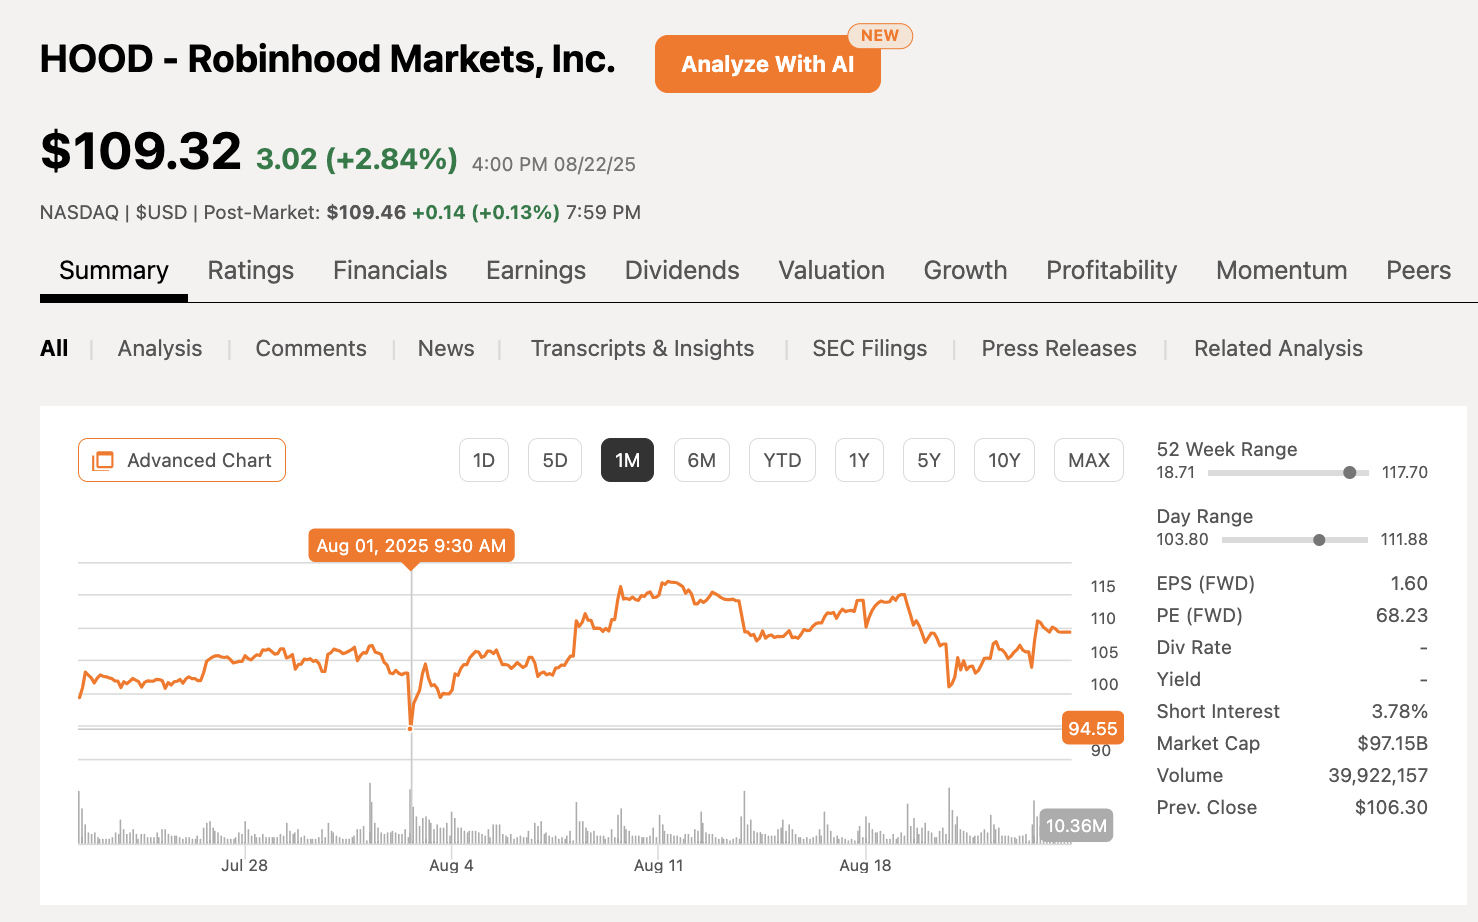Screen dimensions: 1478x922
Task: Open Transcripts & Insights
Action: 642,348
